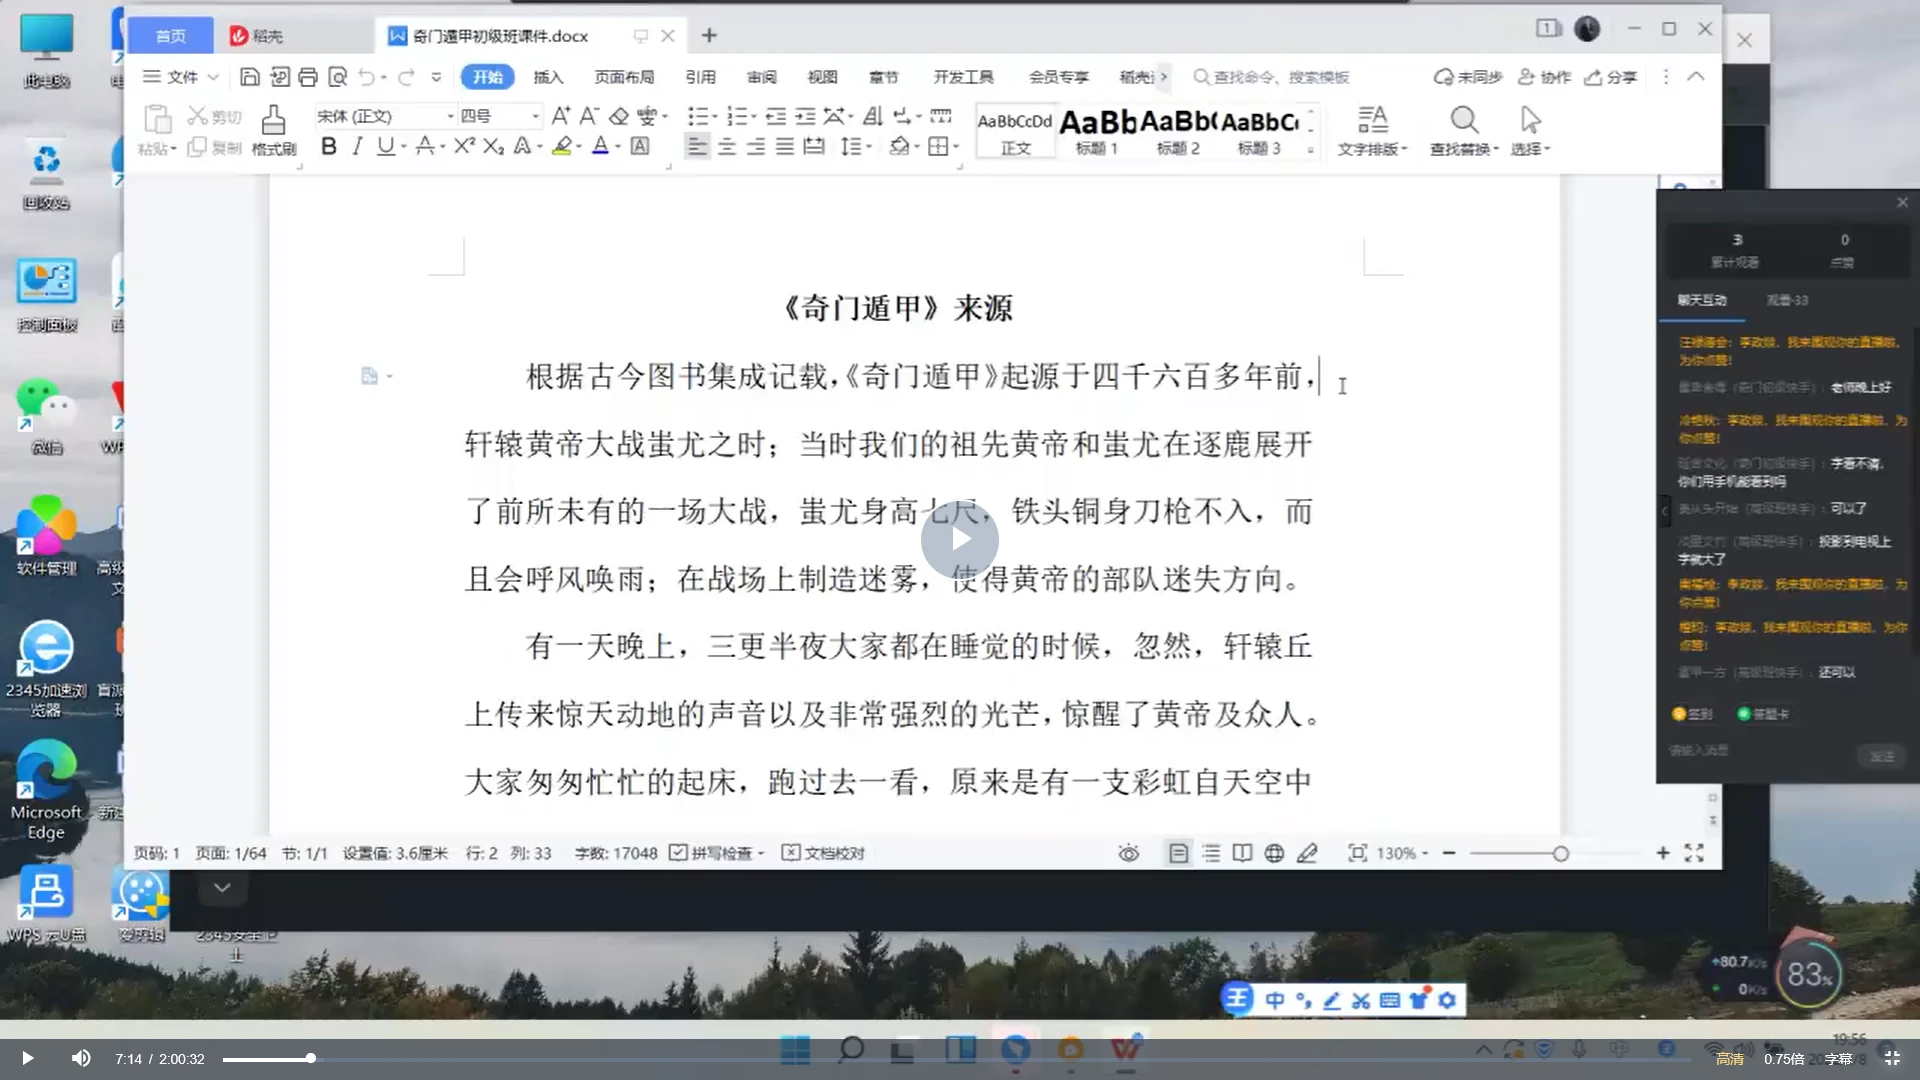This screenshot has height=1080, width=1920.
Task: Decrease font size with A- icon
Action: click(x=590, y=116)
